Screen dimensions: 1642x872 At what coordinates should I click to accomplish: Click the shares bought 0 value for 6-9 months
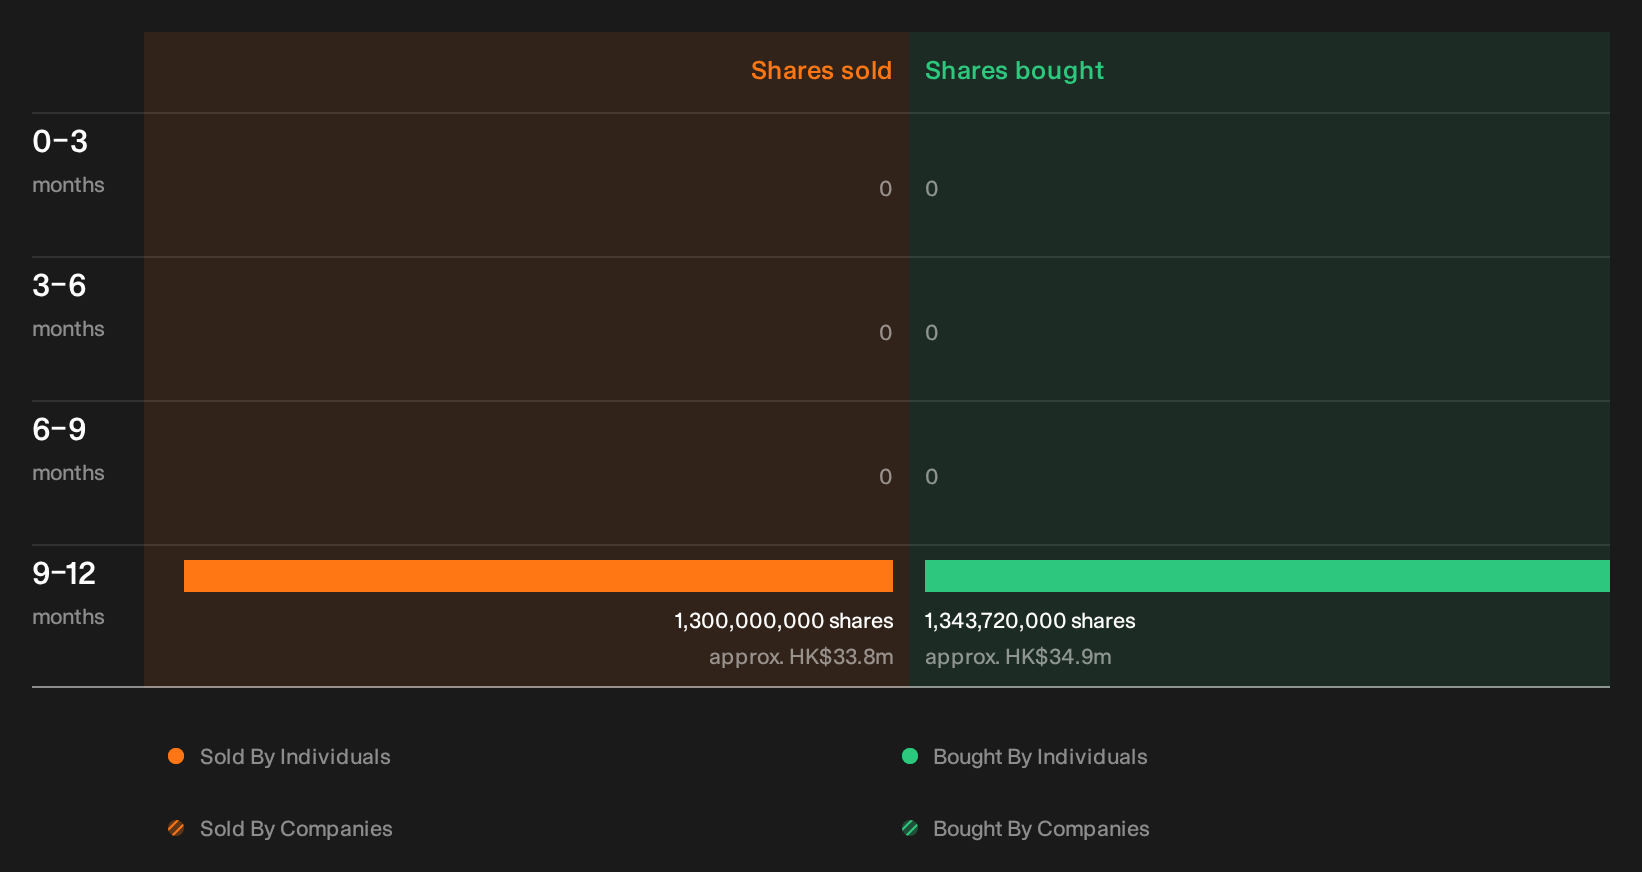(932, 477)
